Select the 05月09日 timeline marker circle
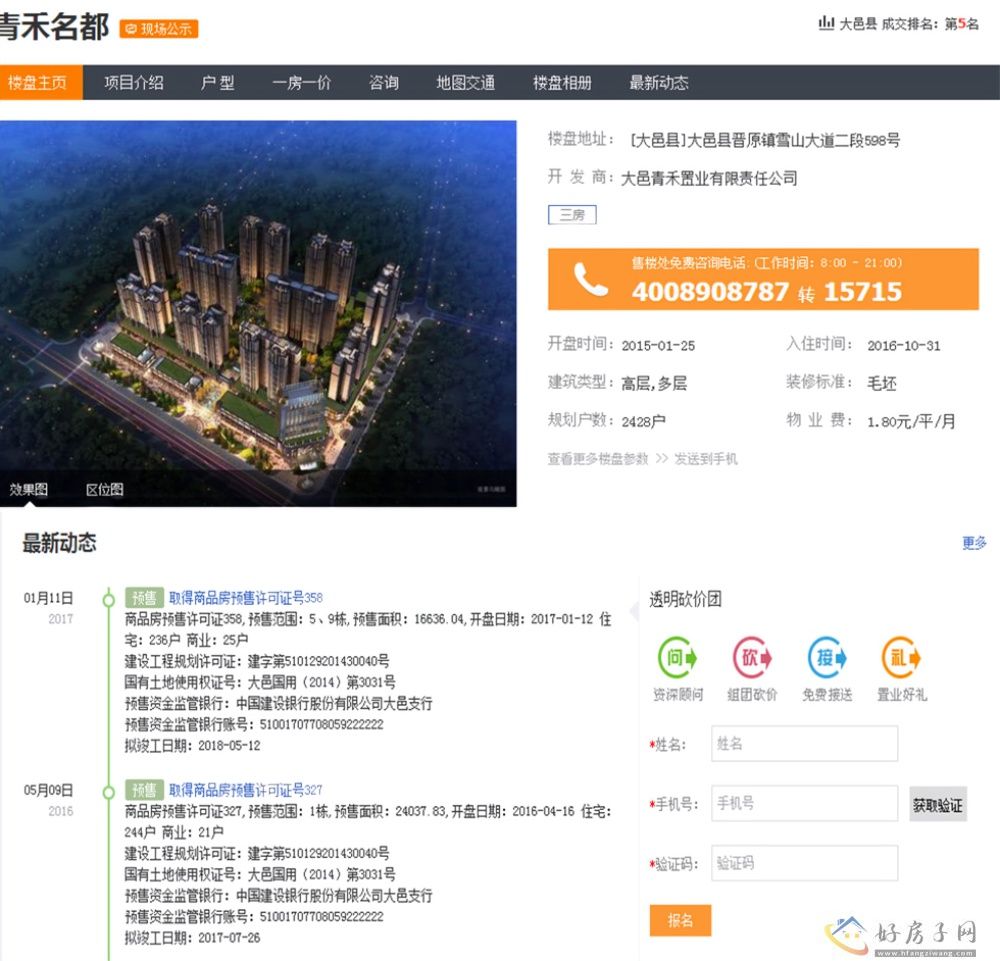 tap(109, 792)
